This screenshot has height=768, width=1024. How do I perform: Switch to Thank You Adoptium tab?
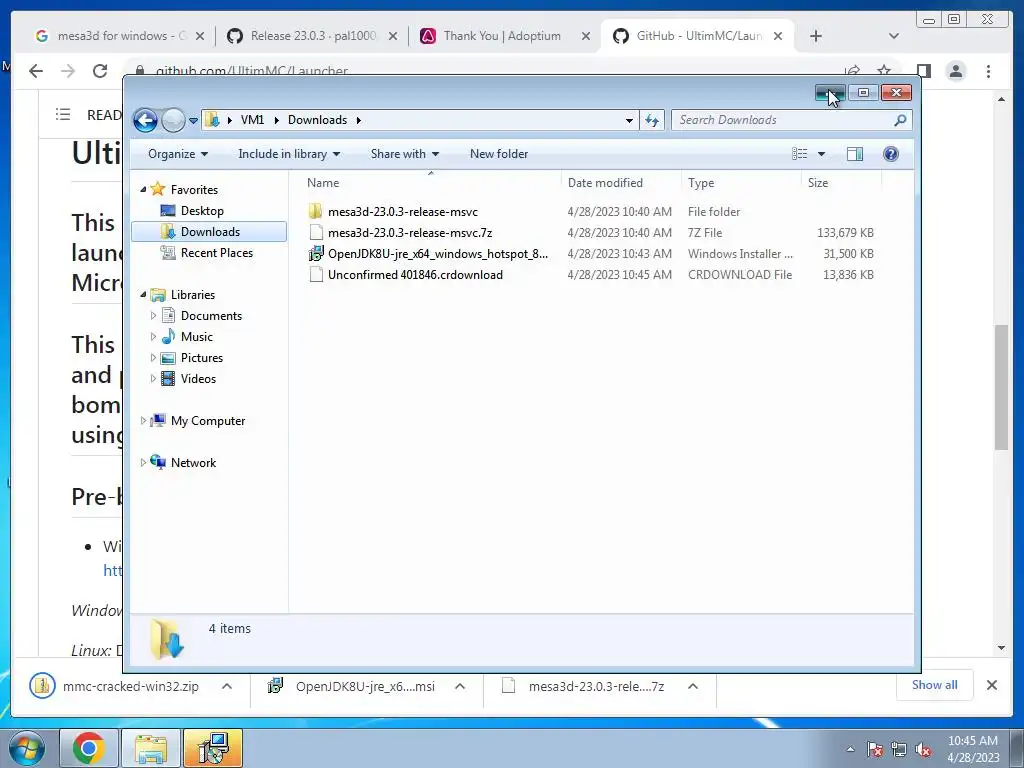[x=502, y=36]
